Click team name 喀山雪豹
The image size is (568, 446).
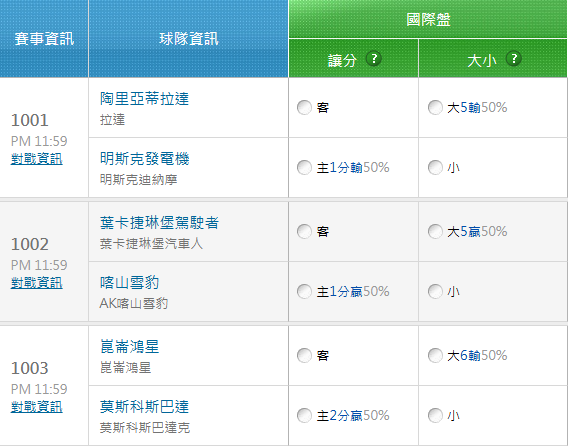[x=129, y=283]
